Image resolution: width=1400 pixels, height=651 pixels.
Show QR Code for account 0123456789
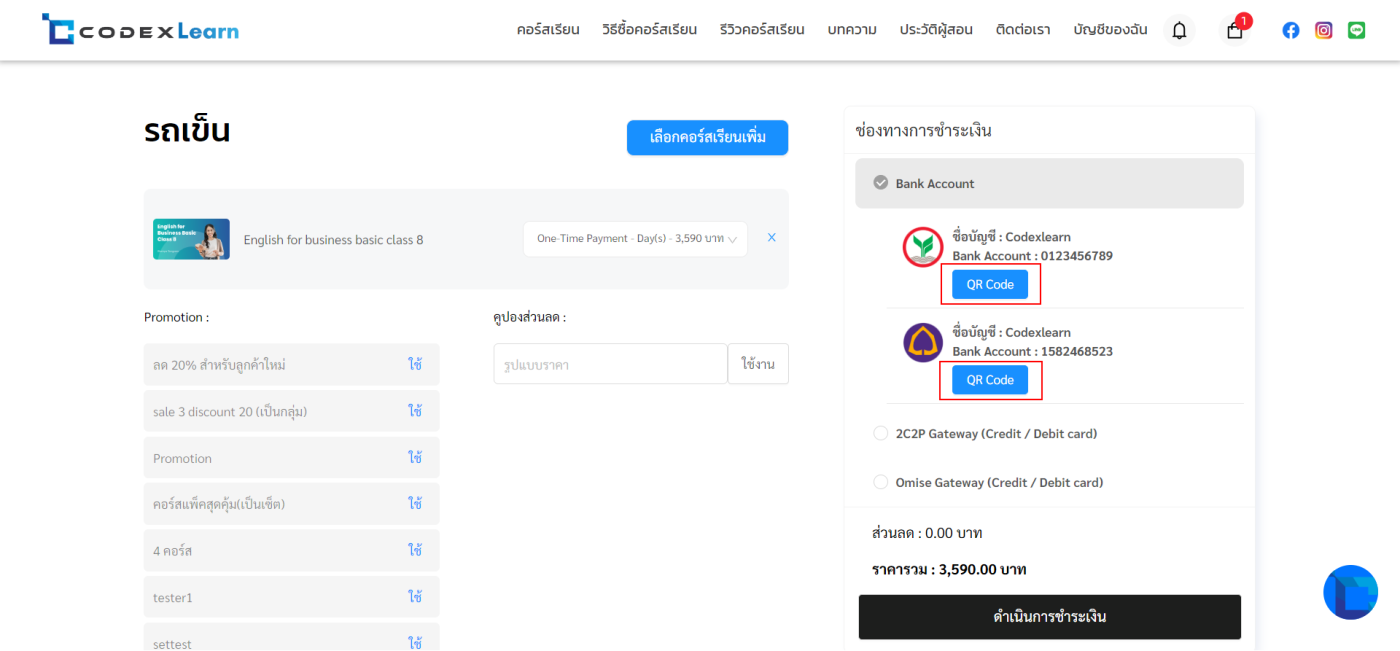(x=990, y=285)
